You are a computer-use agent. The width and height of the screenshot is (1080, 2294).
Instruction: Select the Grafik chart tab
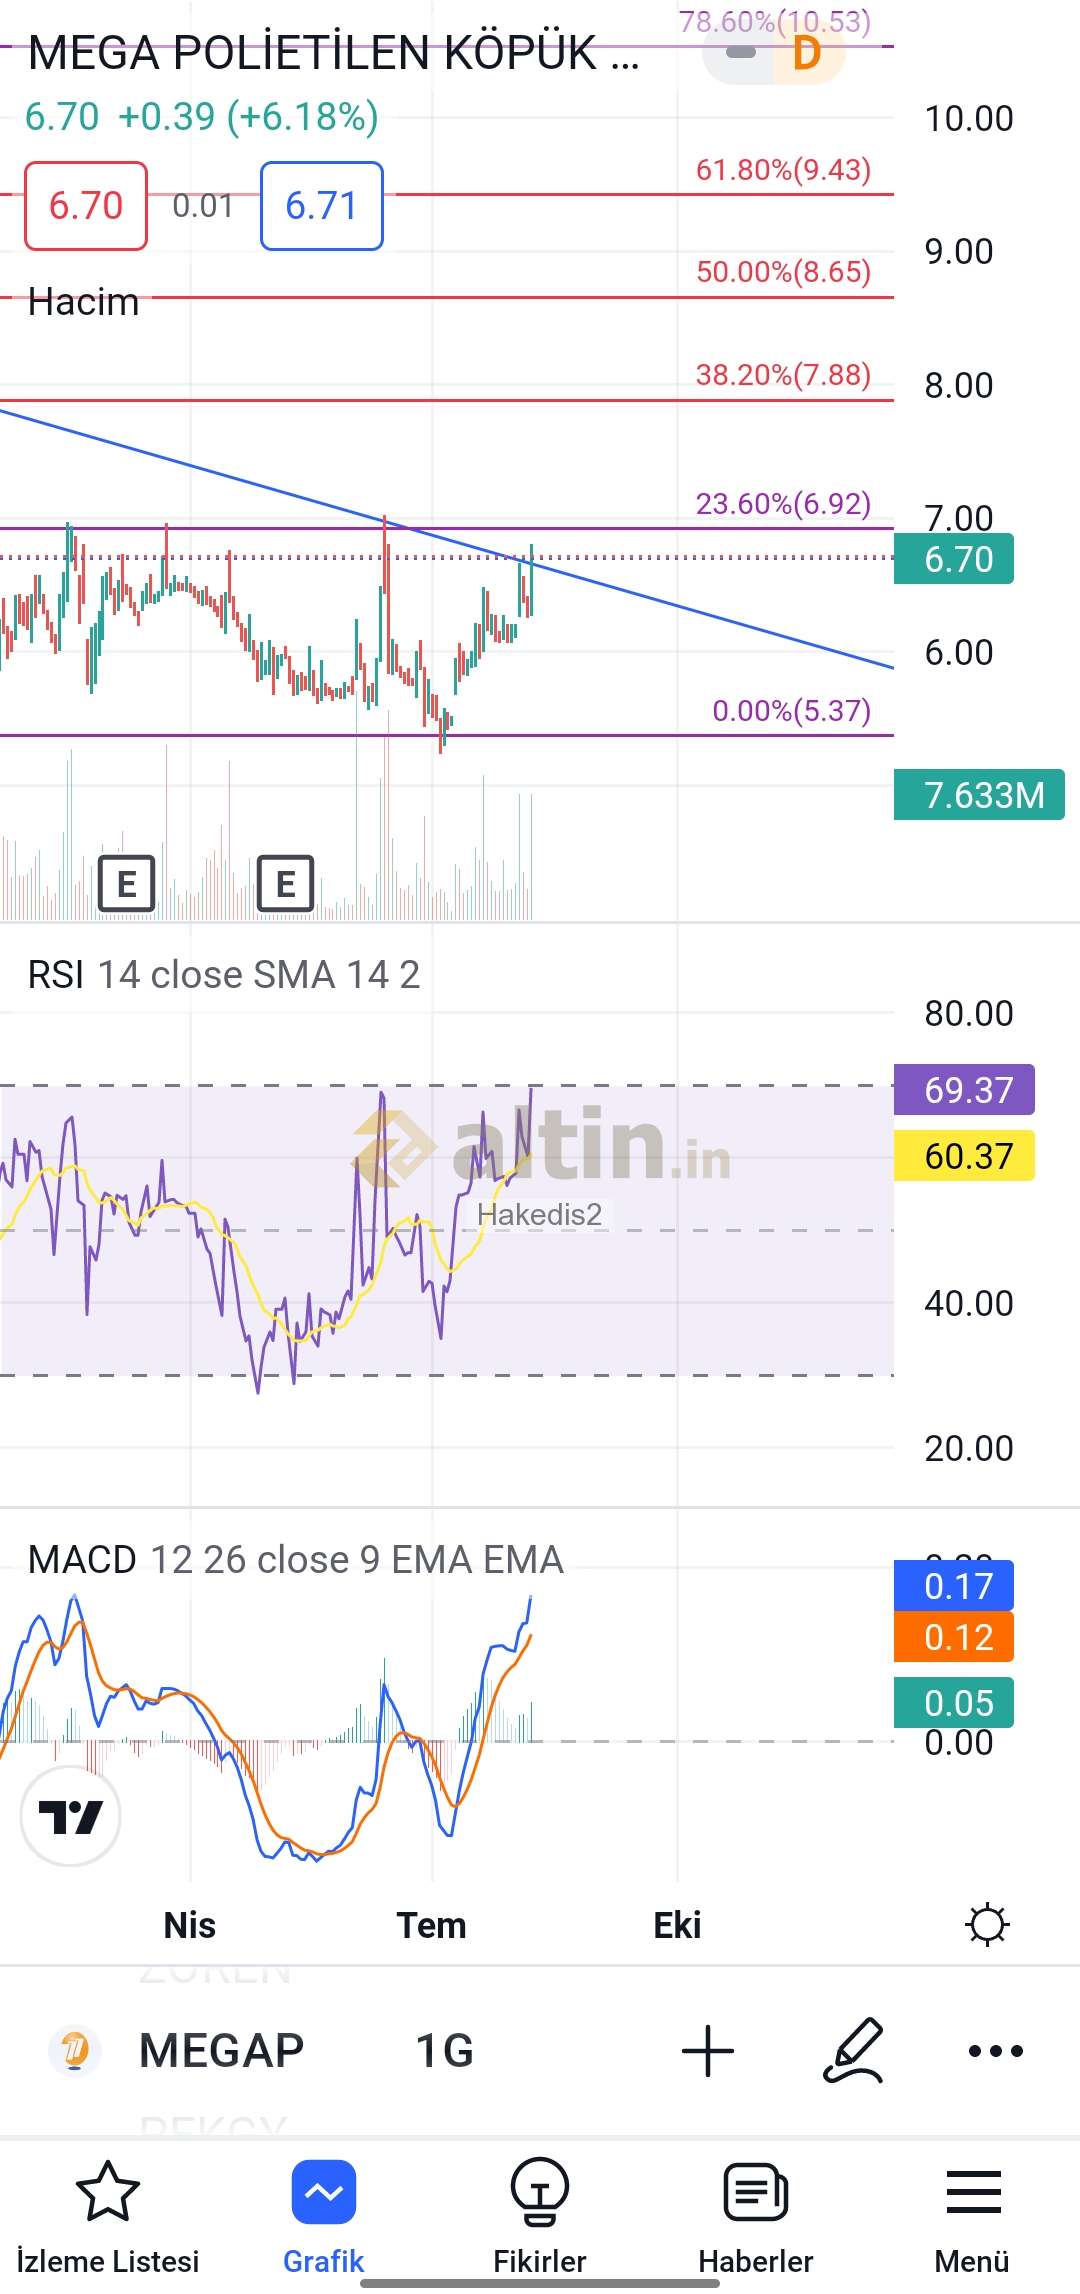324,2213
